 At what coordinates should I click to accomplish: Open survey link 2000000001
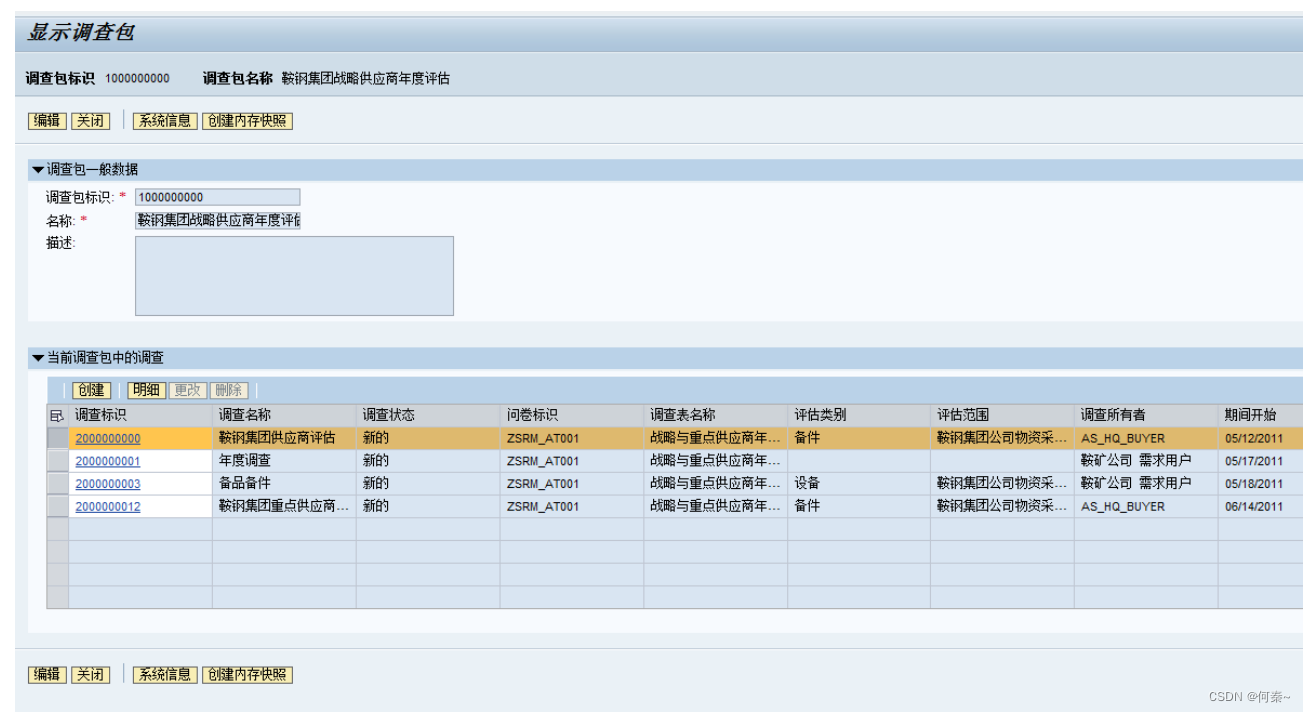(108, 462)
